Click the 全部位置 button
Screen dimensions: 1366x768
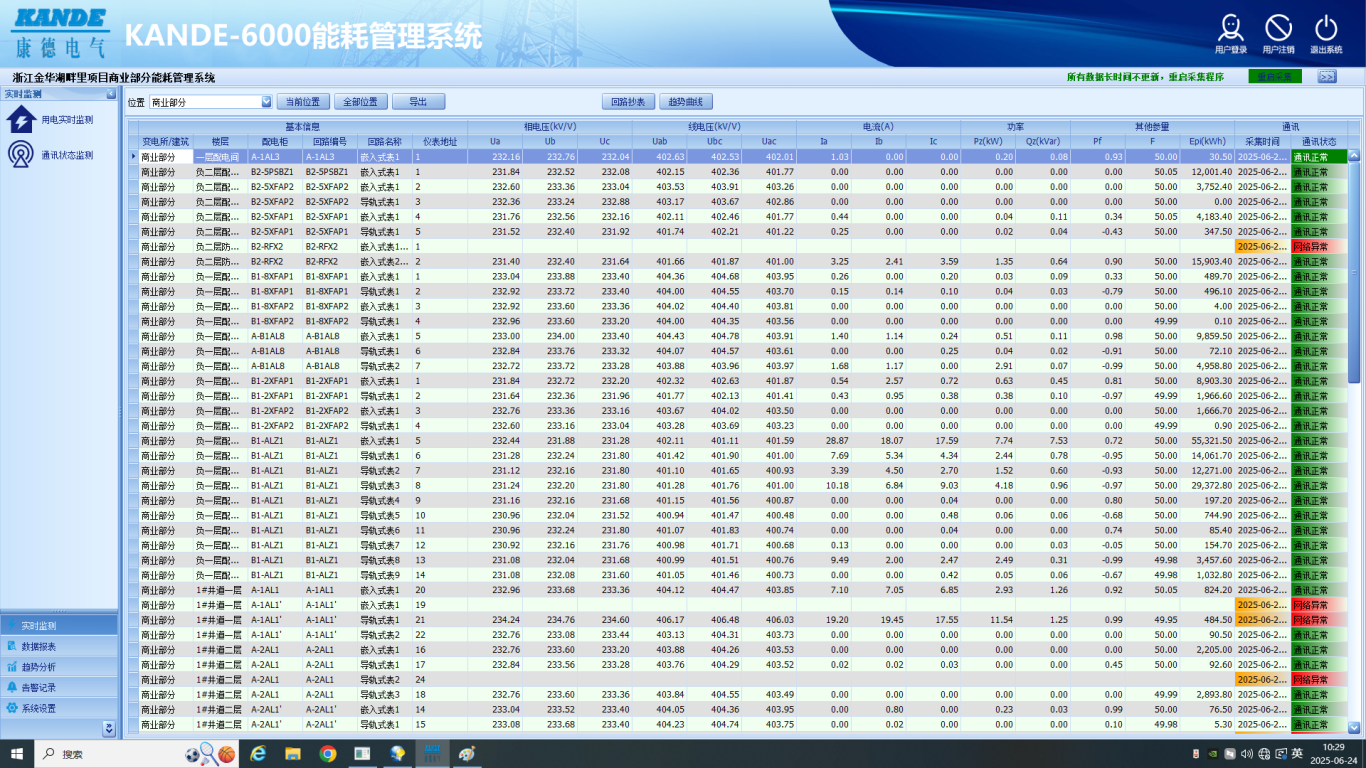[361, 102]
